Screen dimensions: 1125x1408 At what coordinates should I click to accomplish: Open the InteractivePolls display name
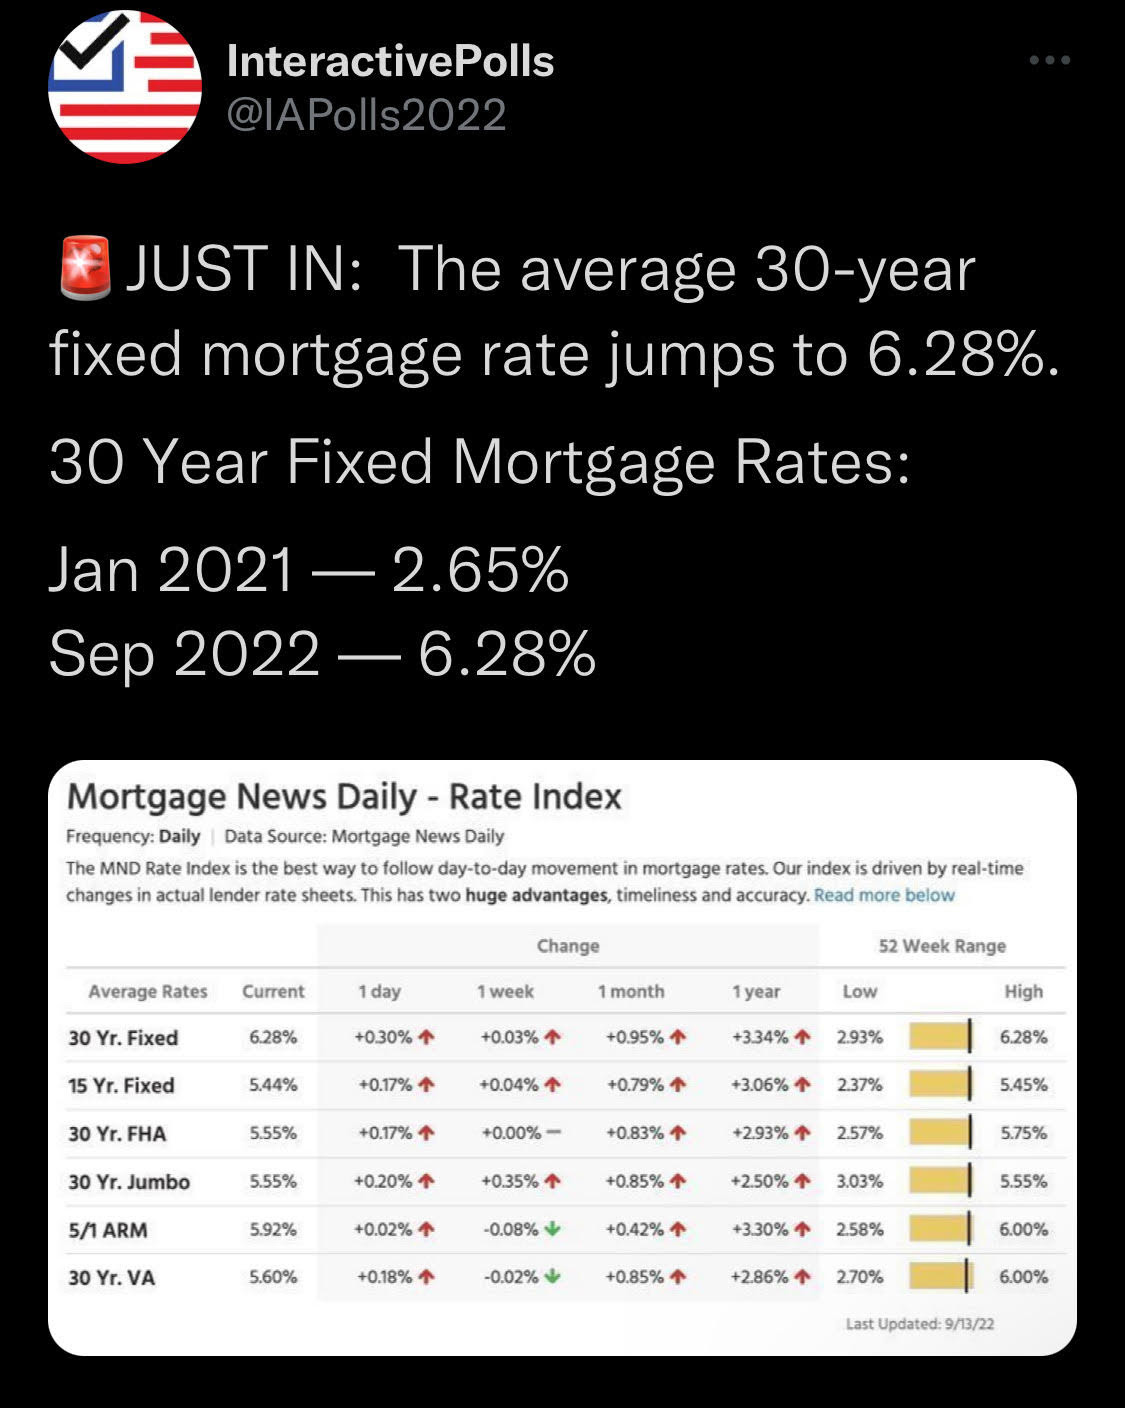[x=390, y=62]
